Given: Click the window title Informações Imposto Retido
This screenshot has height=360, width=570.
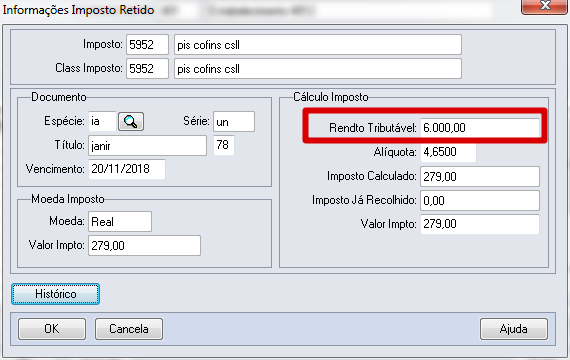Looking at the screenshot, I should pos(79,10).
